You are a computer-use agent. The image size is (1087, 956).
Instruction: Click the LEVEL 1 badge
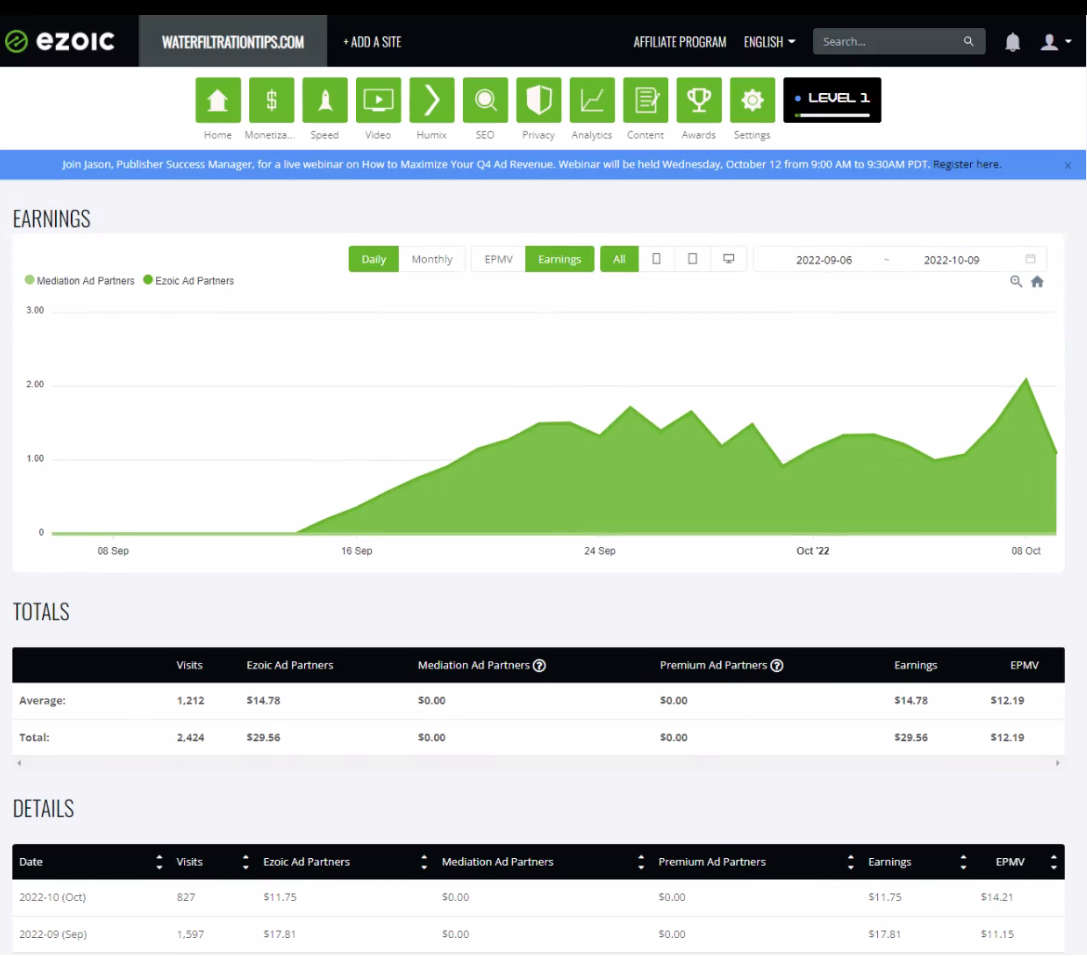[x=832, y=101]
